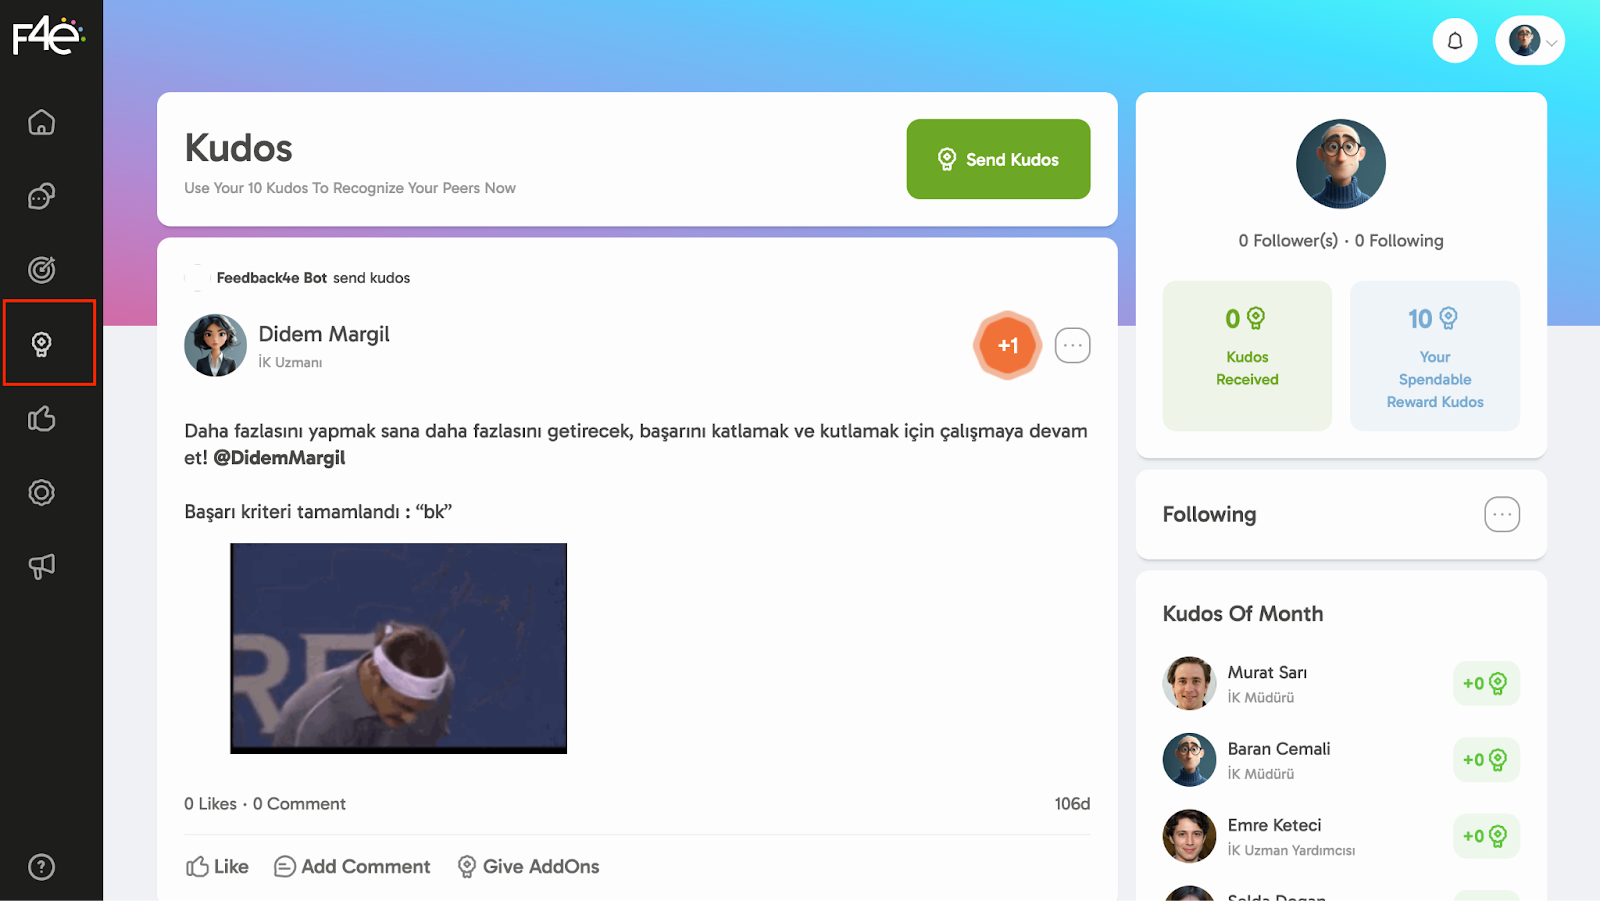1600x901 pixels.
Task: Click Give AddOns on the post
Action: pos(528,867)
